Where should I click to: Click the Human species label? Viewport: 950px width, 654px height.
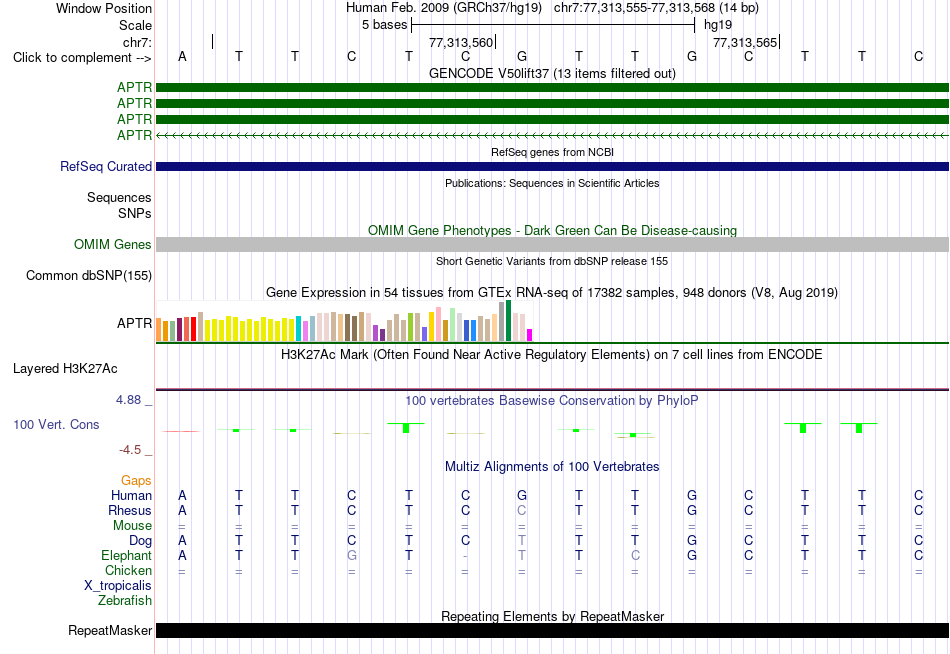131,496
